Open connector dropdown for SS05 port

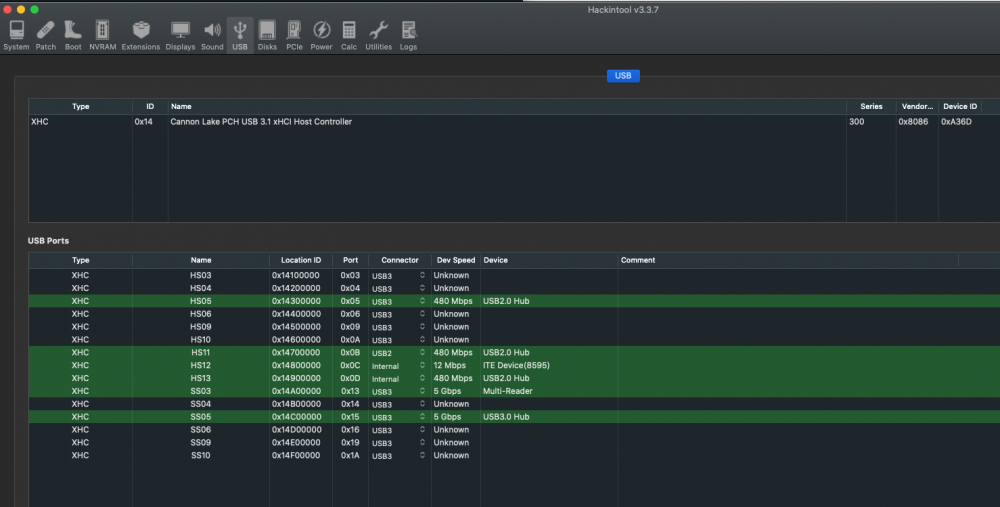point(398,417)
